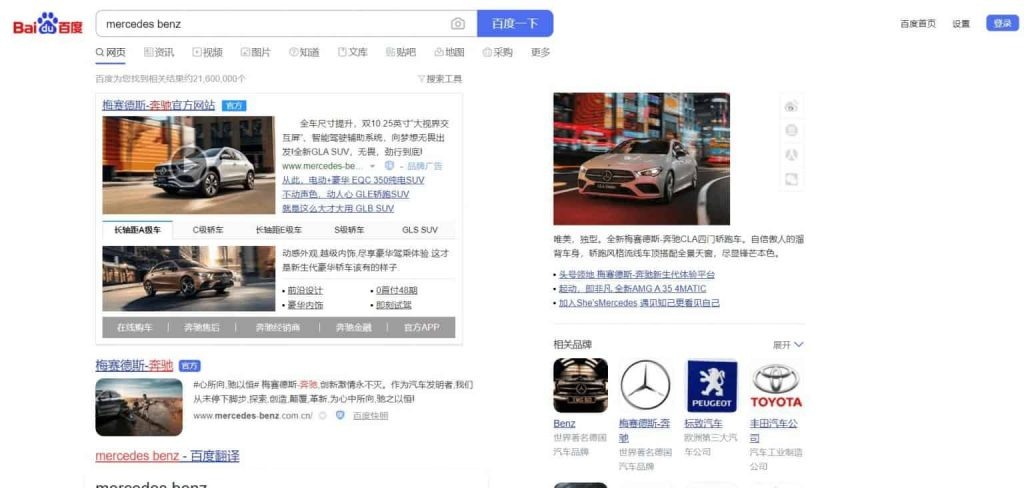
Task: Click the shield icon beside www.mercedes-be...
Action: tap(389, 166)
